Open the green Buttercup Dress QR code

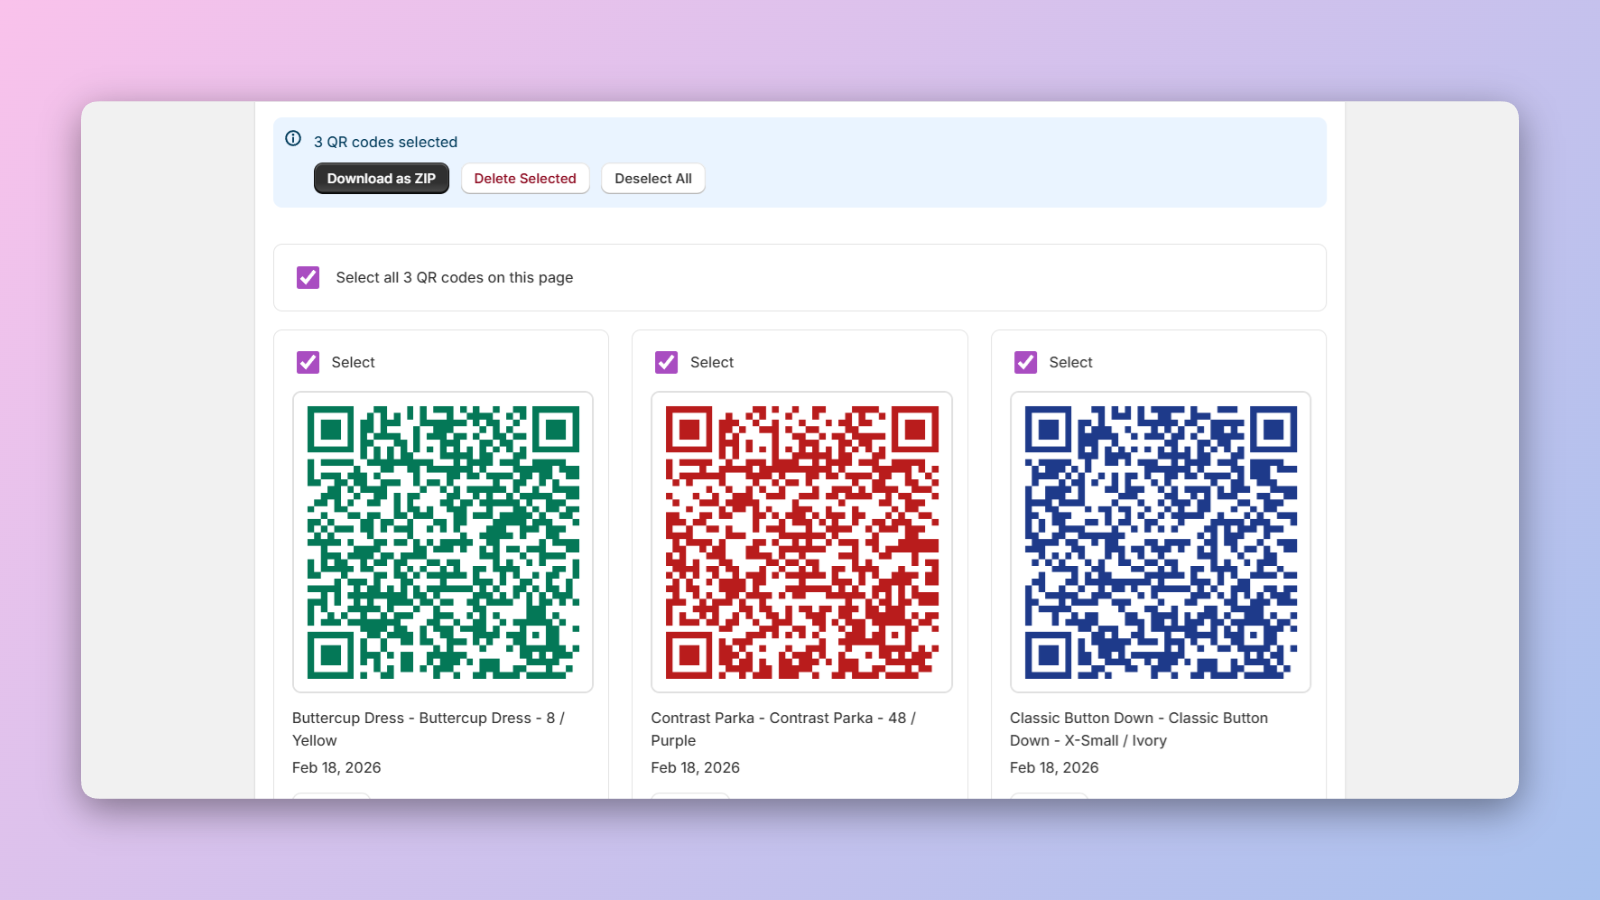tap(443, 542)
